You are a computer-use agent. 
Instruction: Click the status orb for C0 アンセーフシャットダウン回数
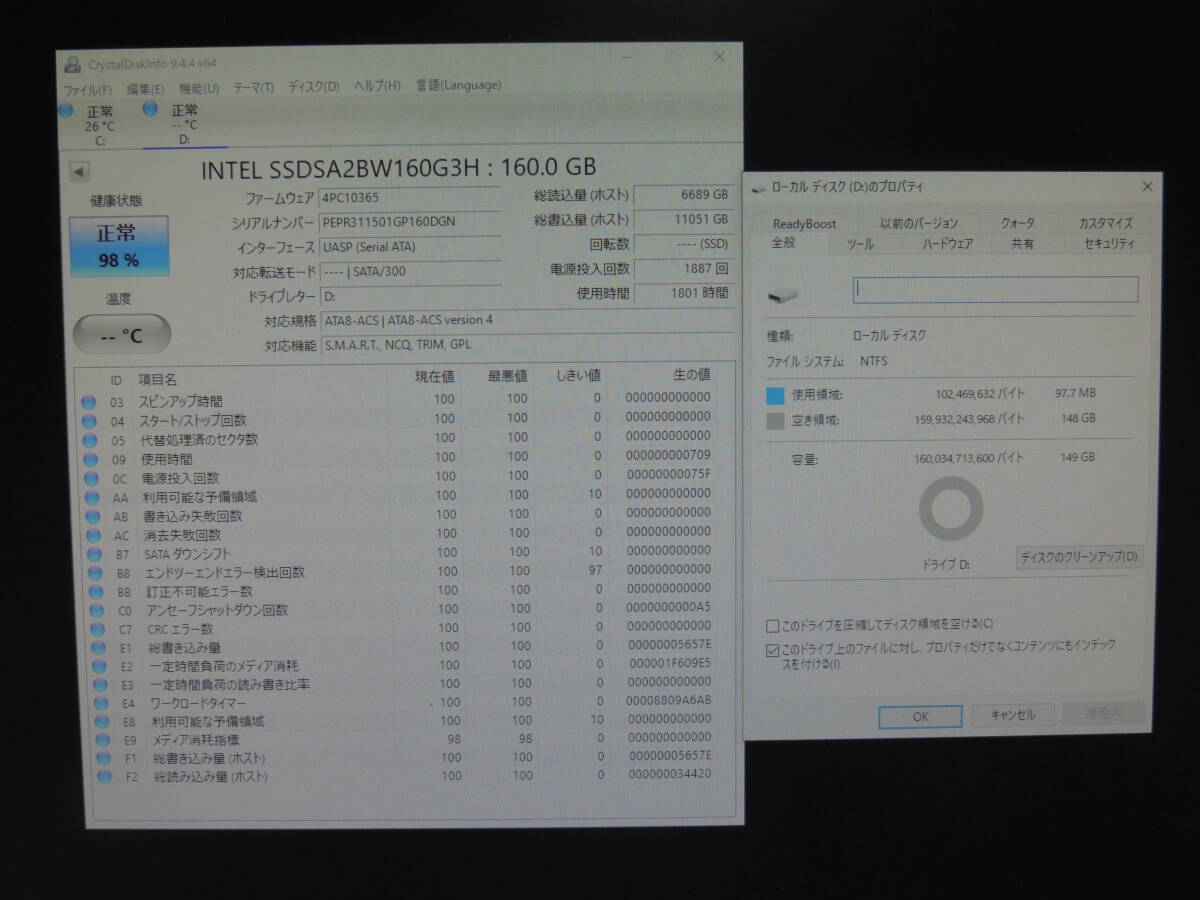[96, 610]
